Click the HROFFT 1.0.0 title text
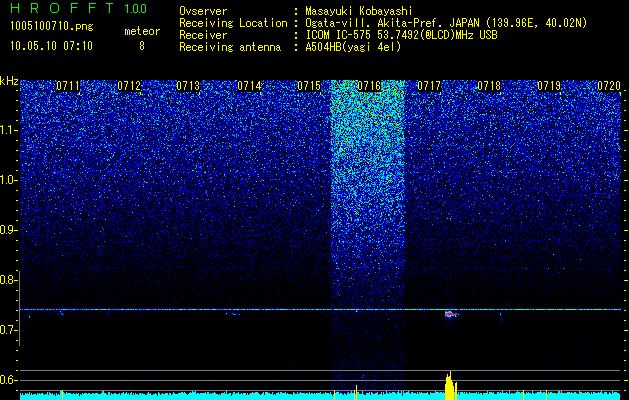The image size is (629, 400). click(79, 8)
